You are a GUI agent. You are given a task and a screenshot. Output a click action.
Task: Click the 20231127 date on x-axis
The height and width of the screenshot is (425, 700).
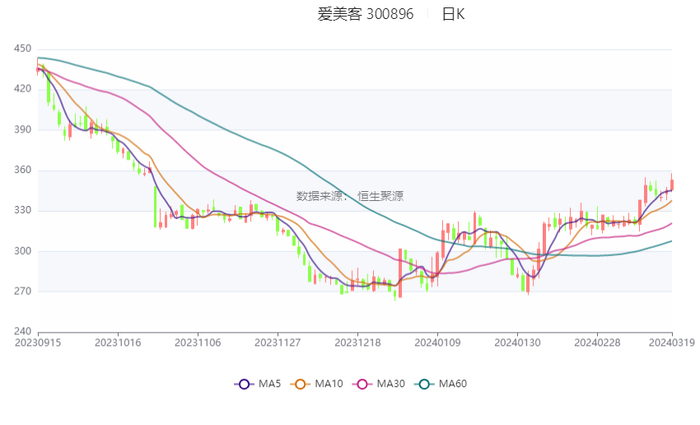coord(278,342)
